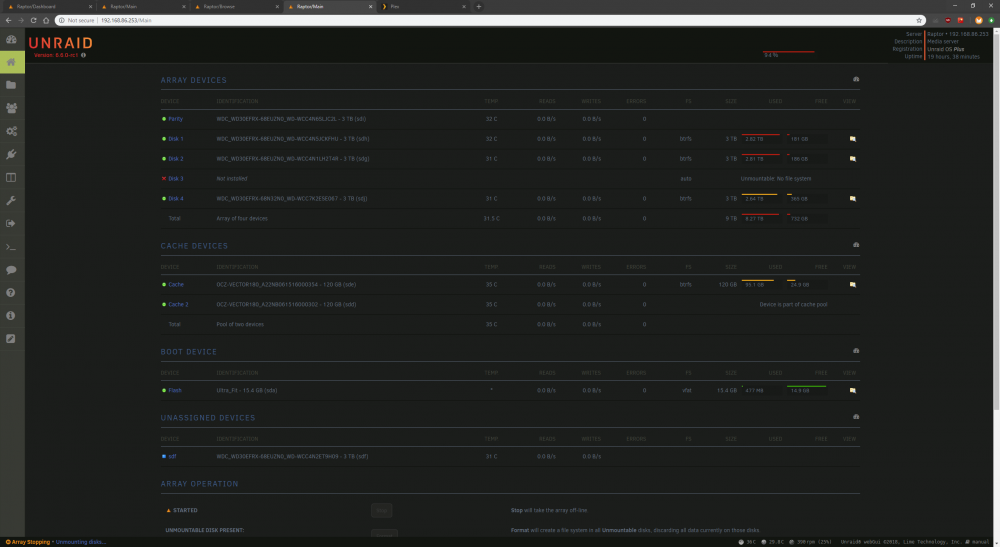Browse Disk 4 via its view folder icon

[853, 198]
